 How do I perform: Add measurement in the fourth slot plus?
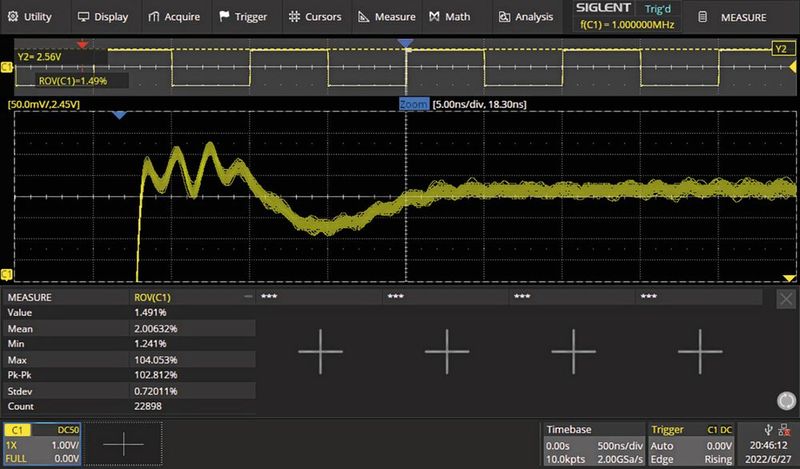coord(573,351)
